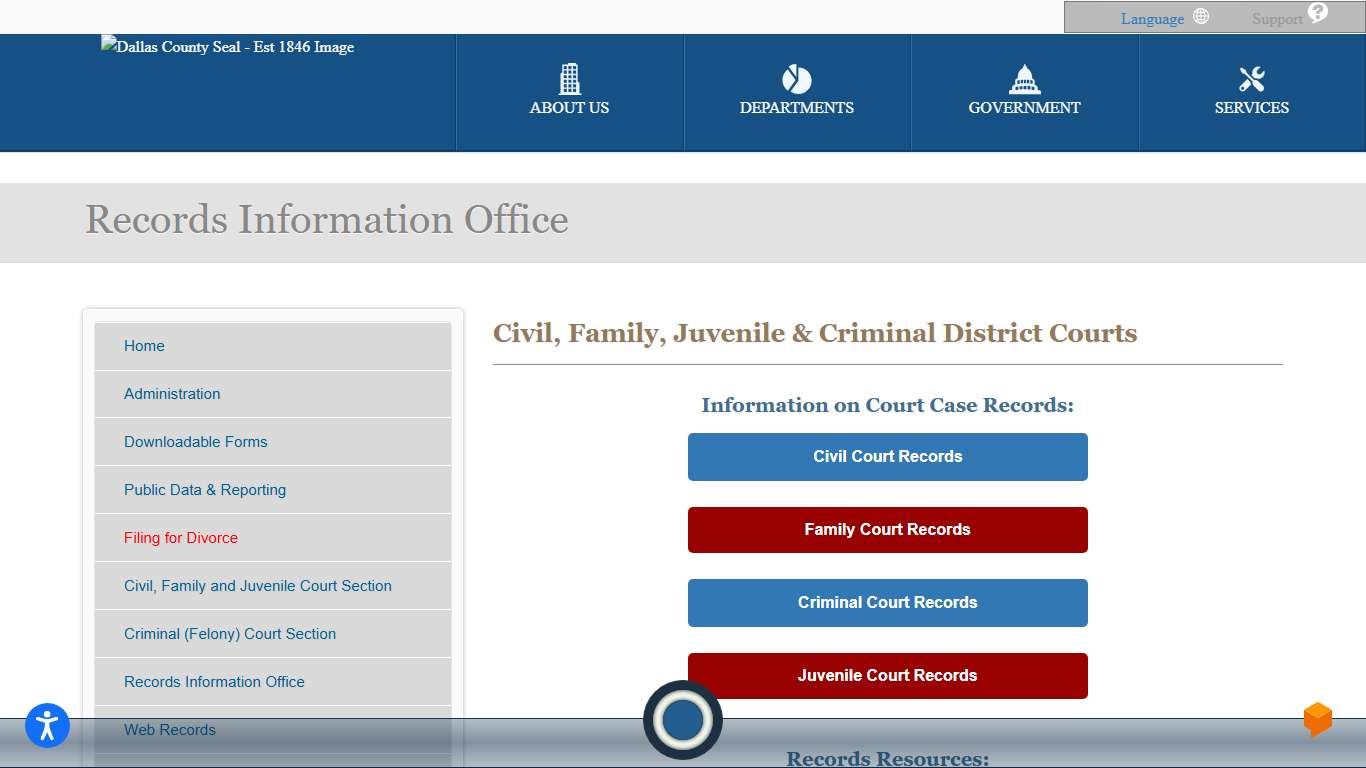
Task: Select Filing for Divorce in the sidebar
Action: pyautogui.click(x=180, y=538)
